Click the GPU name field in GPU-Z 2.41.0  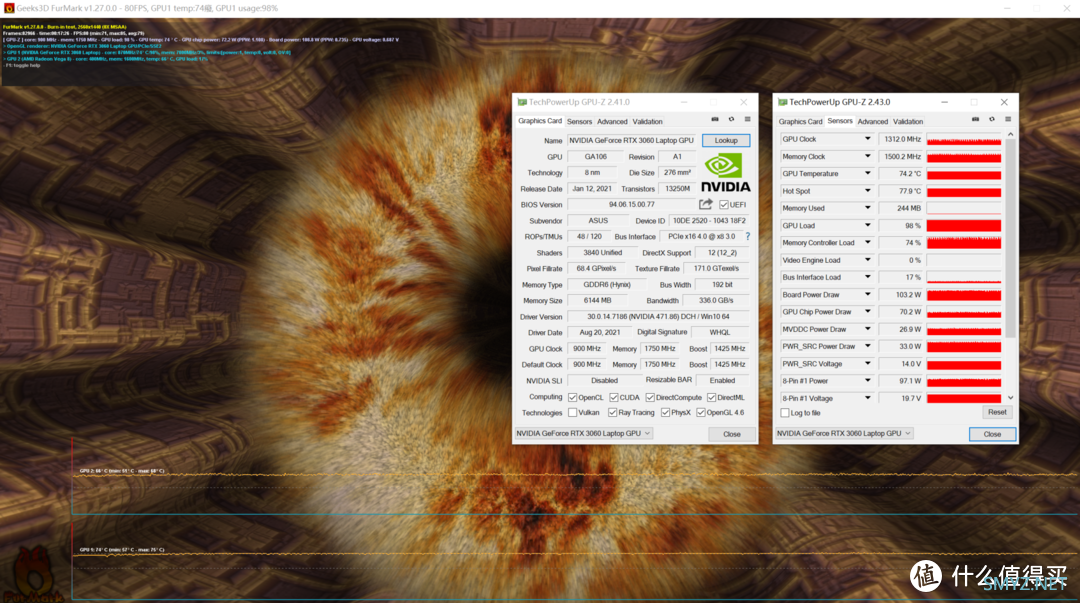click(x=632, y=140)
